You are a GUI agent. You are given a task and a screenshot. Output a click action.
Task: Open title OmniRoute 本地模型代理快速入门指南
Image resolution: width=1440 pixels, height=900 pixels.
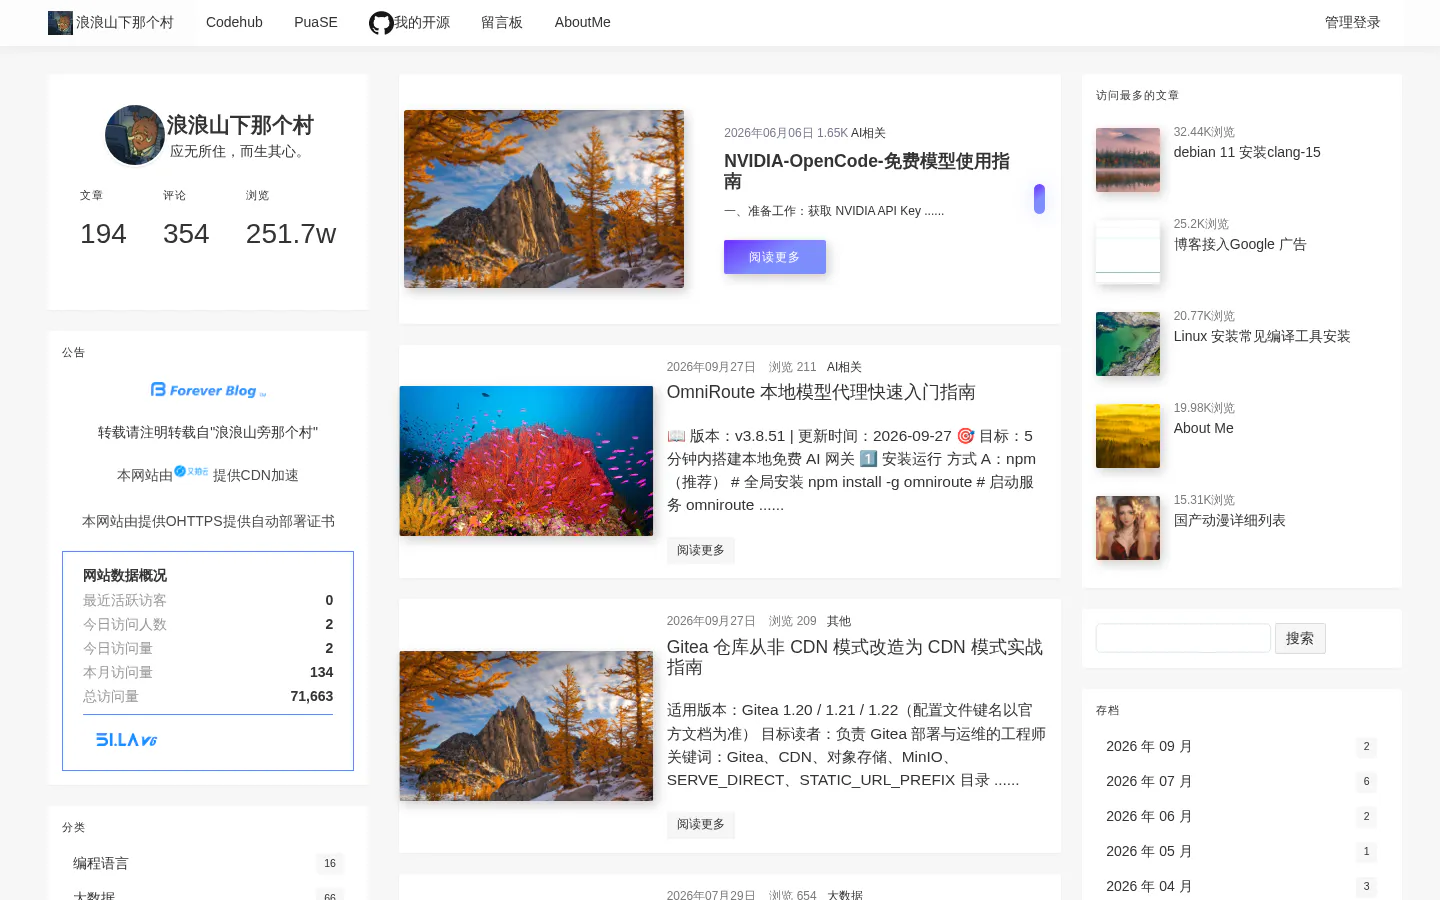tap(821, 392)
